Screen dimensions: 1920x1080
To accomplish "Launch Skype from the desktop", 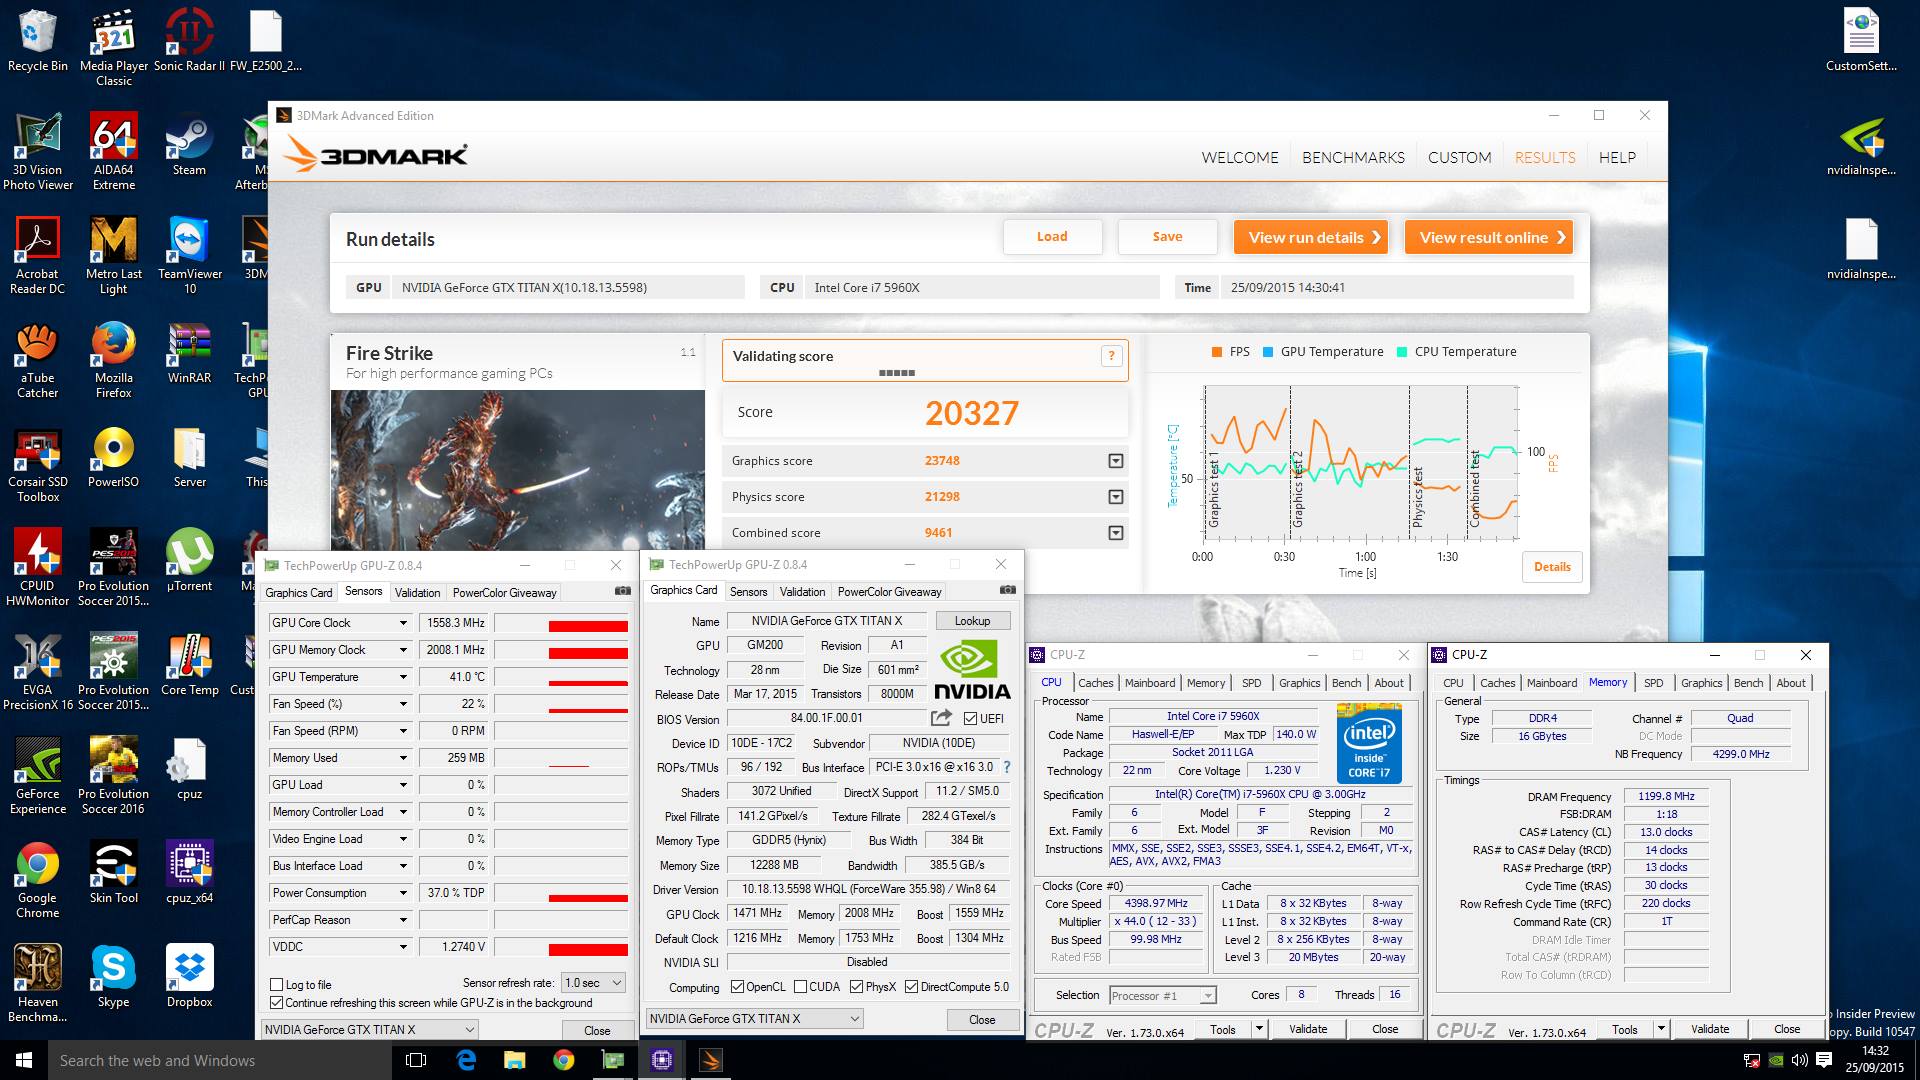I will pyautogui.click(x=113, y=978).
